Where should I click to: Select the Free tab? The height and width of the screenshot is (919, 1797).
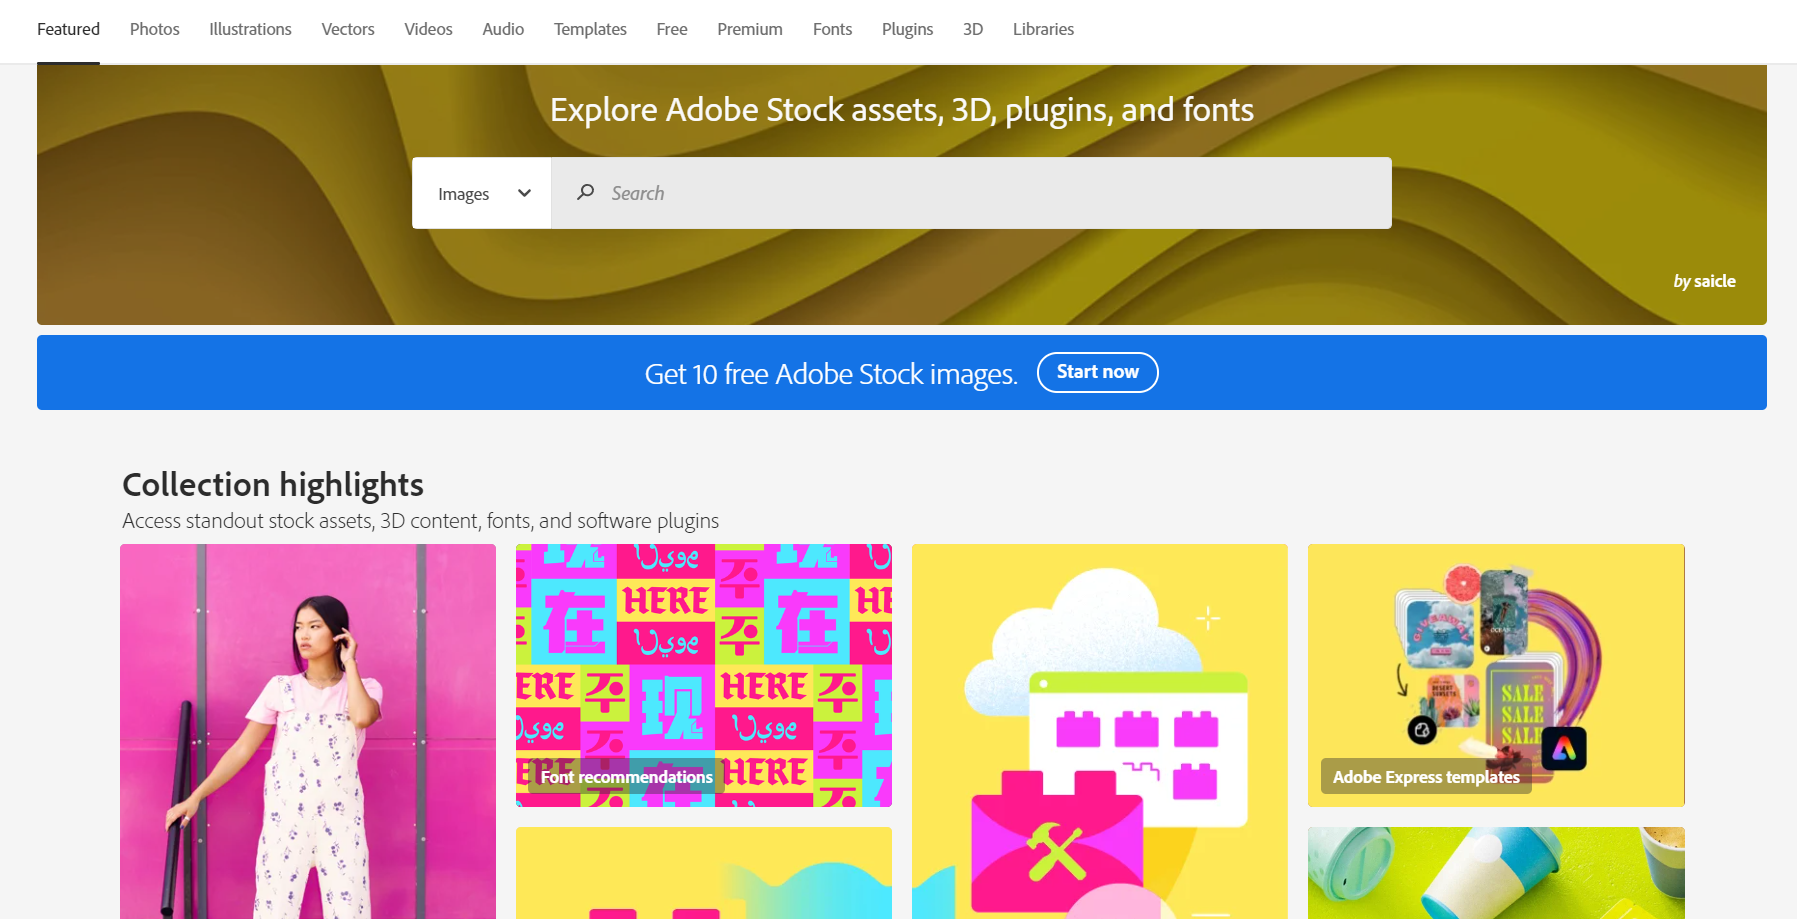(672, 30)
